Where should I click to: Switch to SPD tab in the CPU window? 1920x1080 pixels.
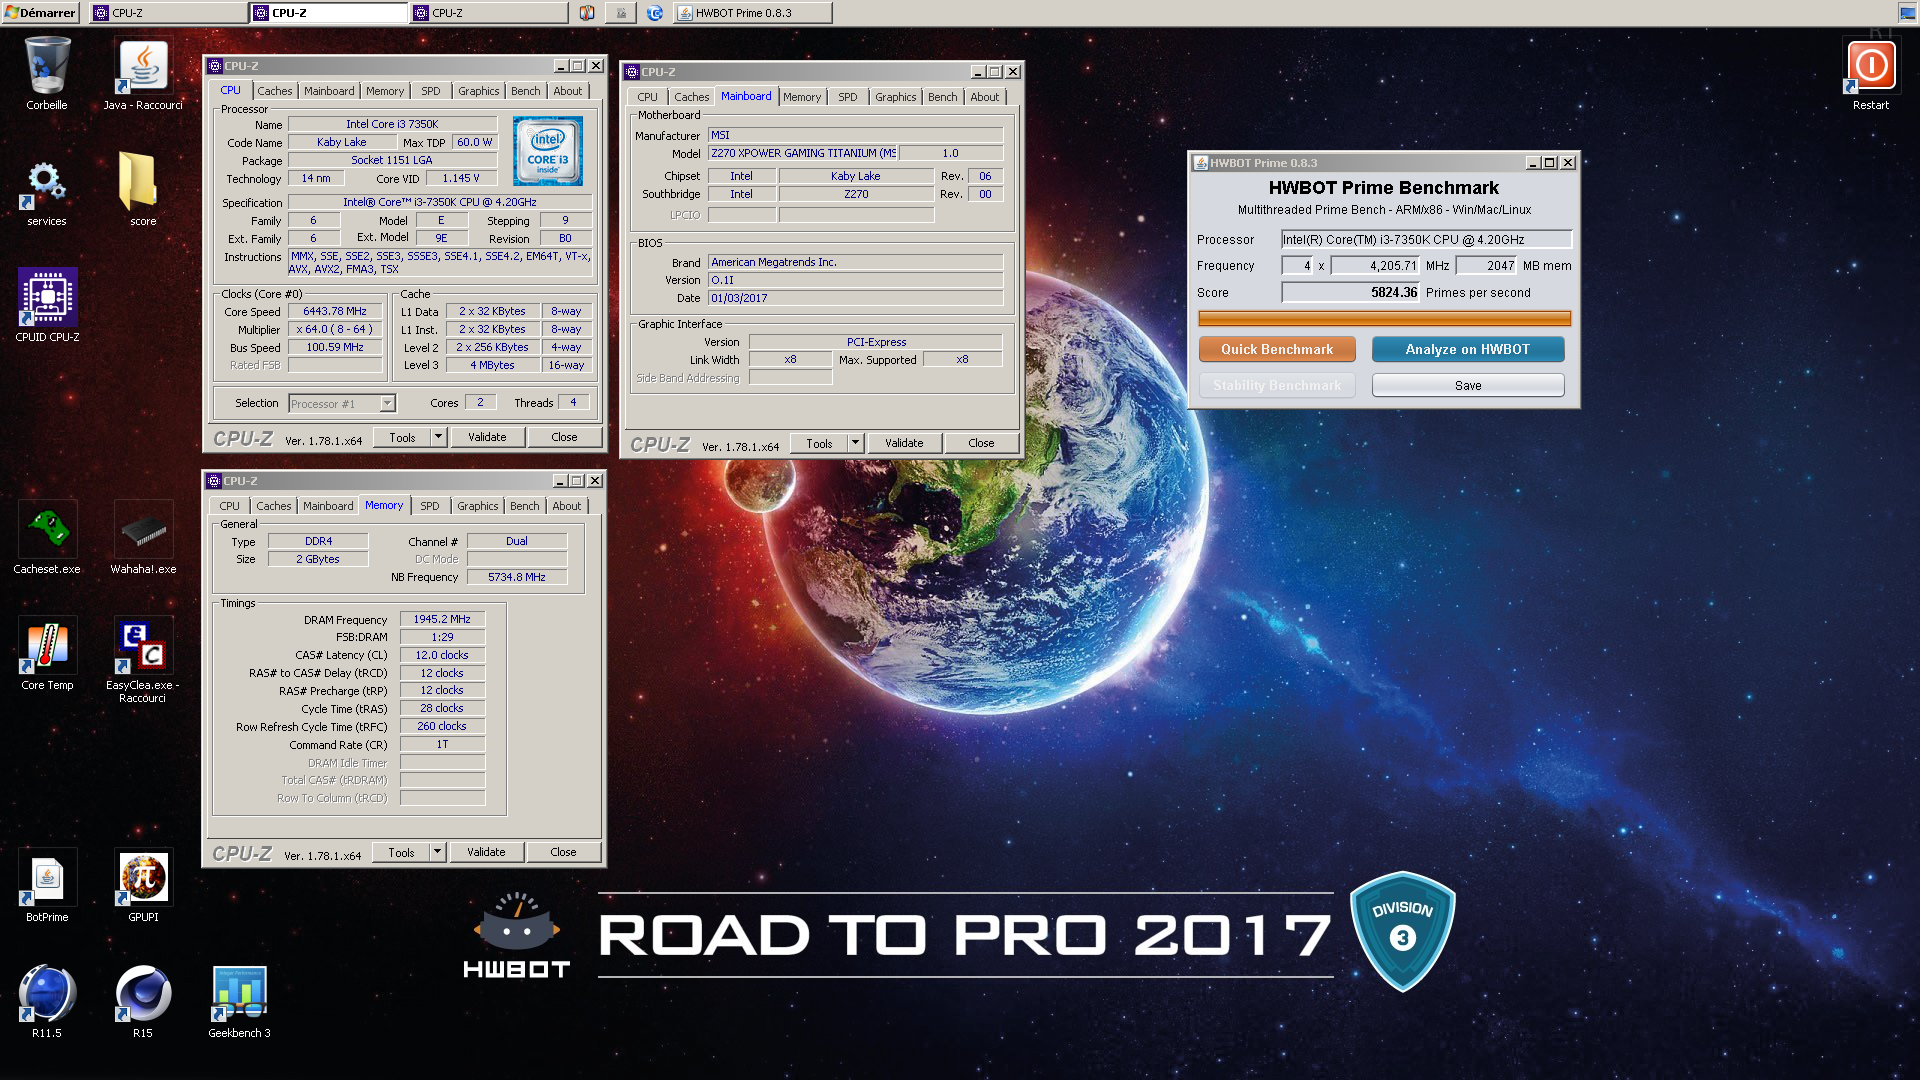tap(430, 91)
